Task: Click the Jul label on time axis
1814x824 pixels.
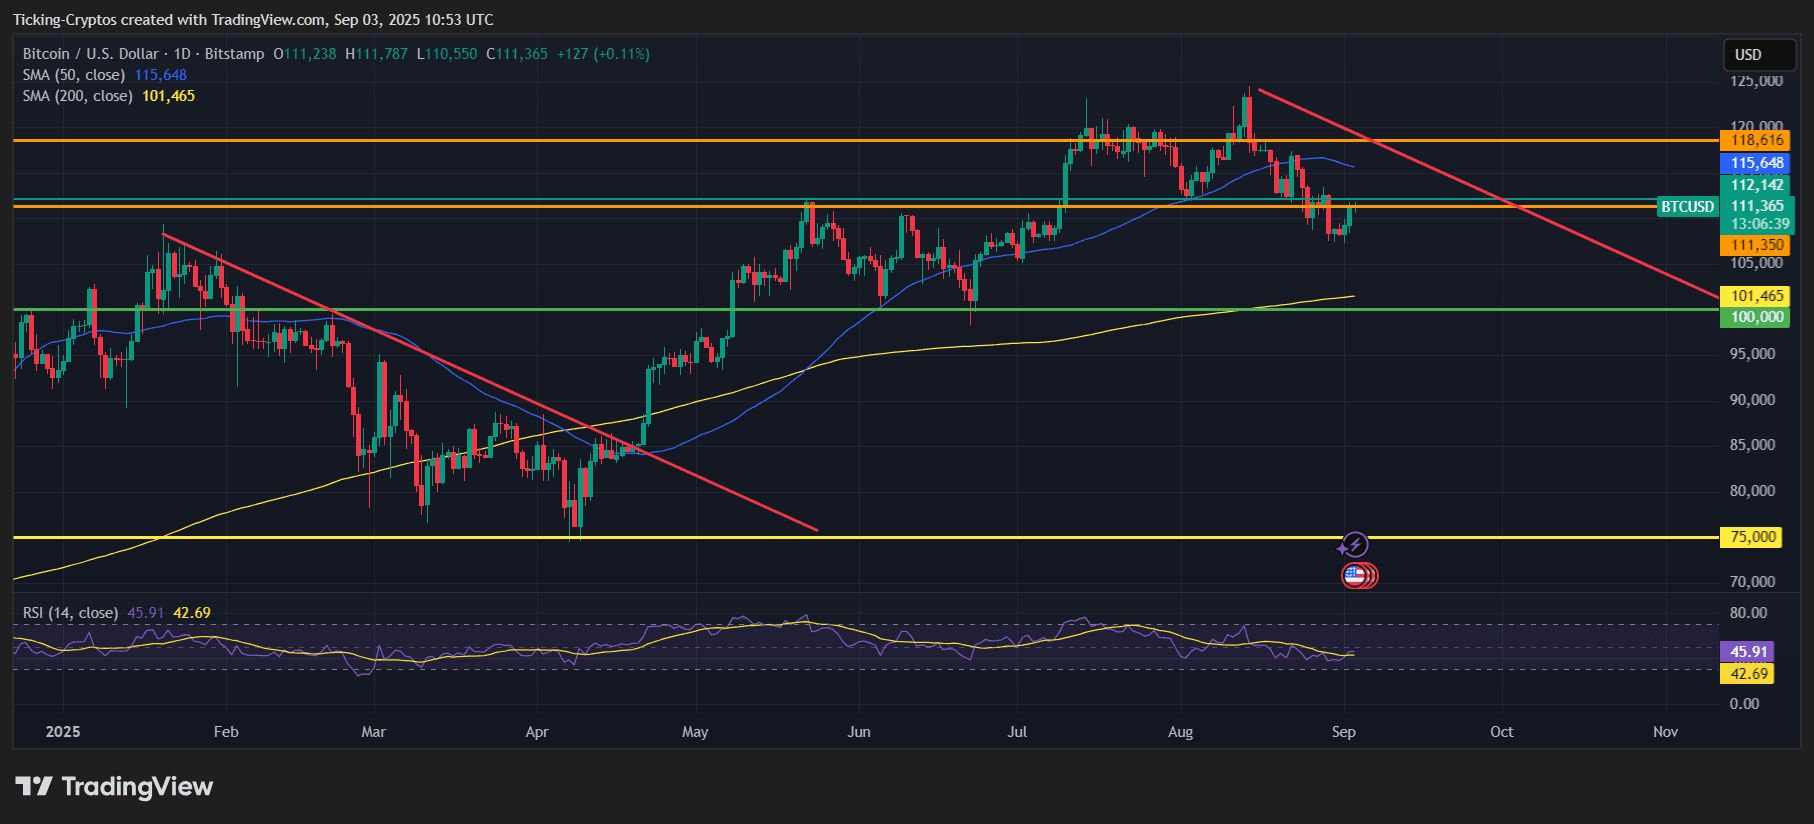Action: tap(1017, 732)
